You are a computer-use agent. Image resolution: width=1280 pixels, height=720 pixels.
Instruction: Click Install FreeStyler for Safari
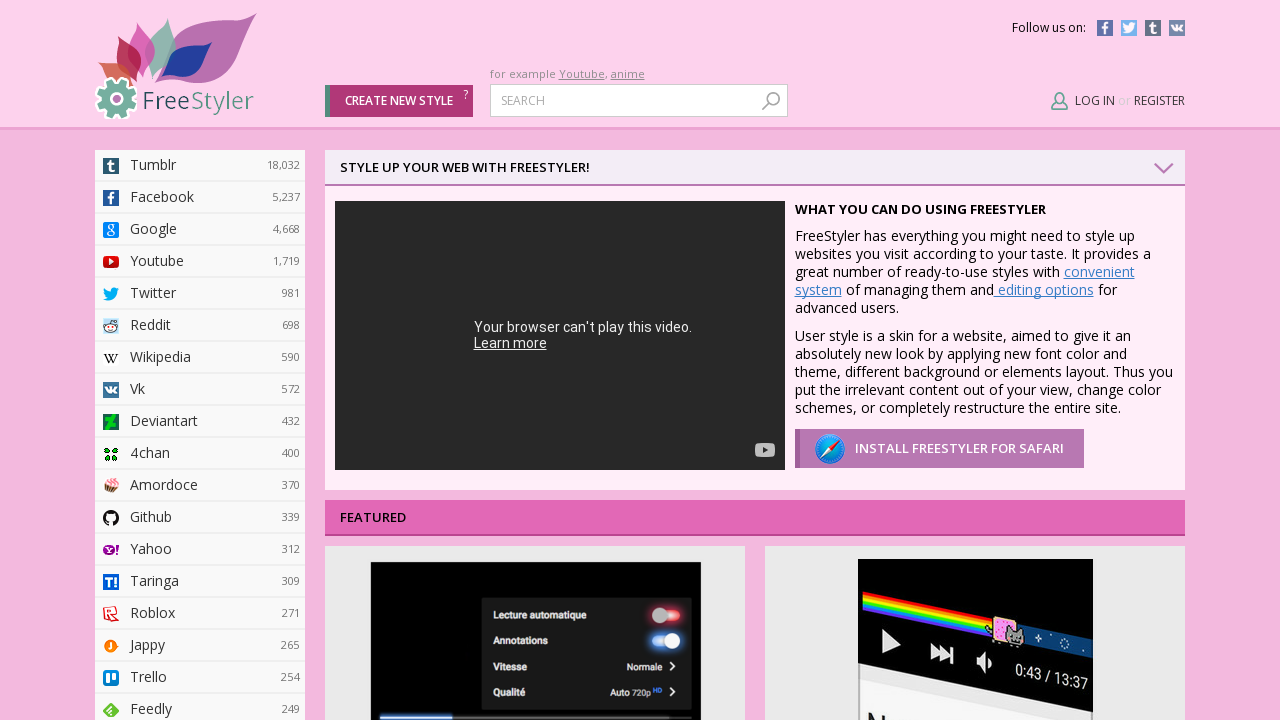coord(939,449)
